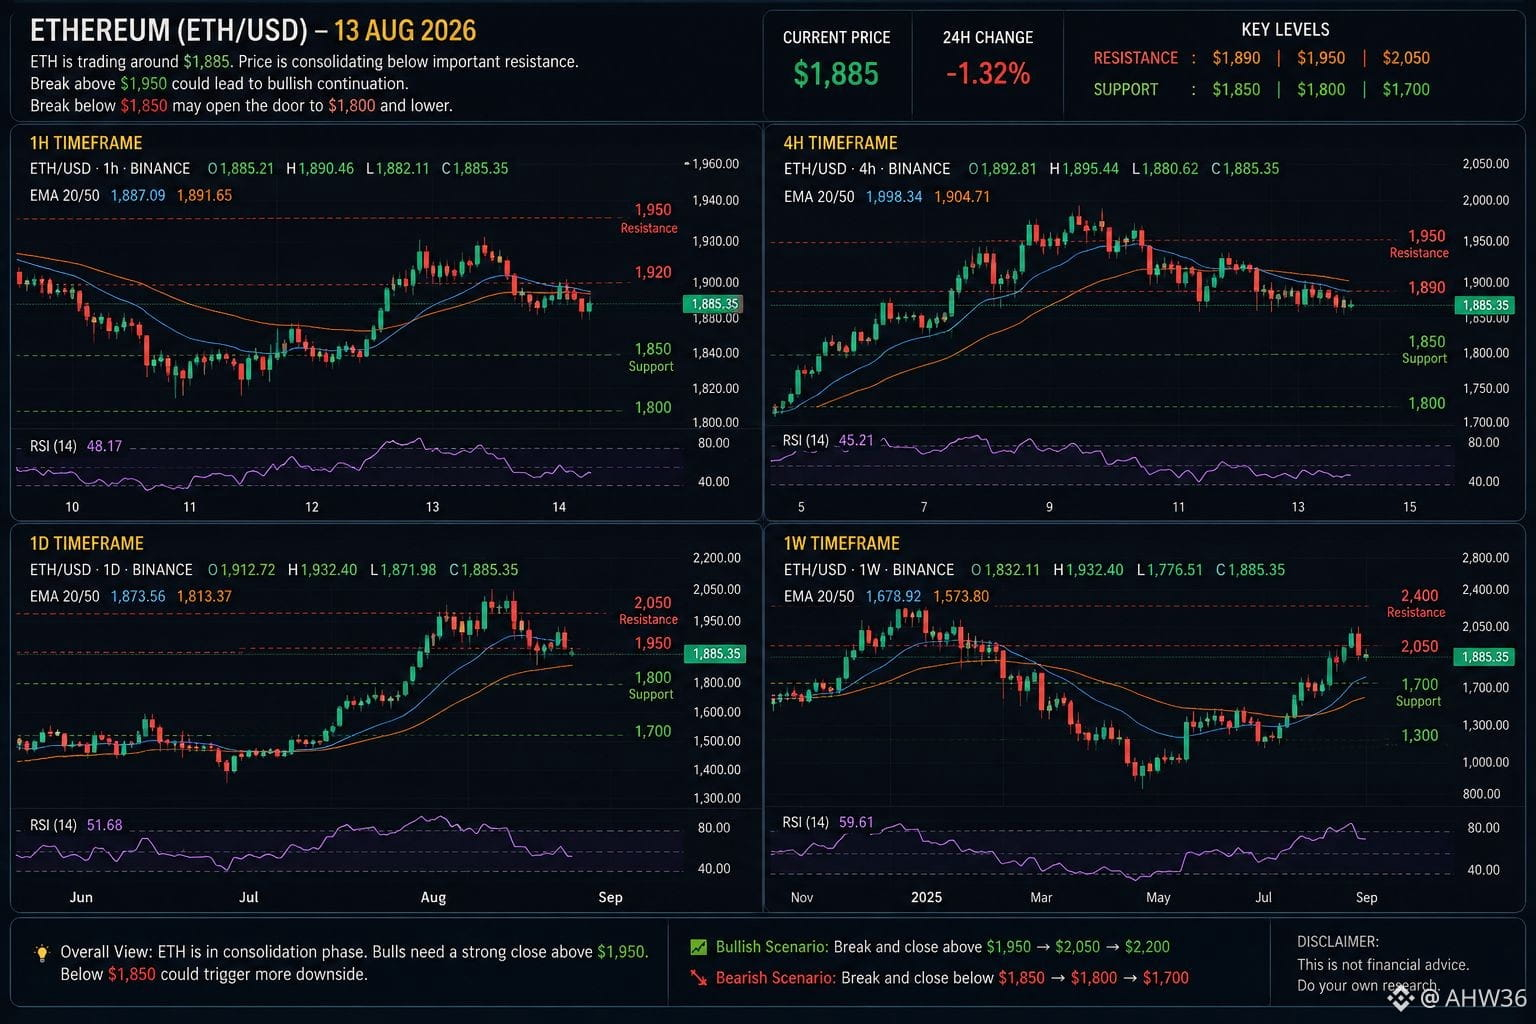Click the Bearish Scenario label
The width and height of the screenshot is (1536, 1024).
pyautogui.click(x=776, y=977)
